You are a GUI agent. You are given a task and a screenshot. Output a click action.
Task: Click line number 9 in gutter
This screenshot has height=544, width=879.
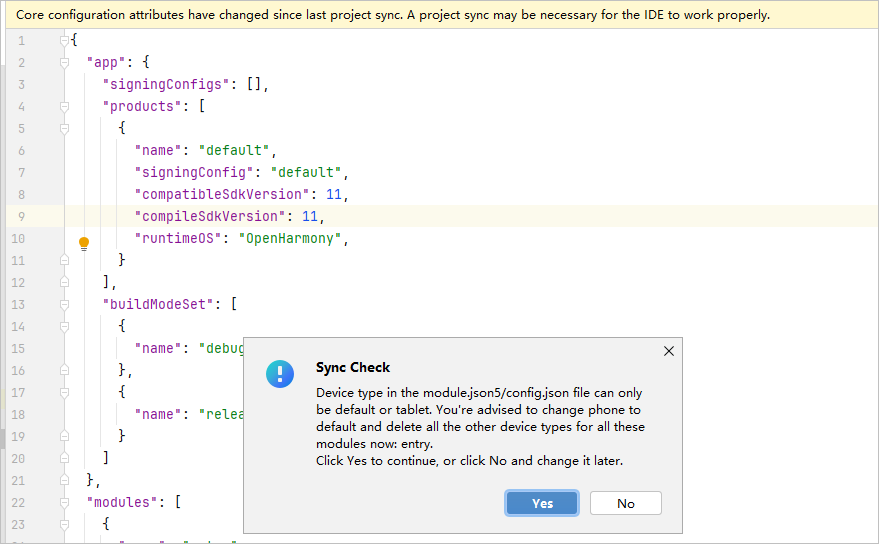point(21,216)
